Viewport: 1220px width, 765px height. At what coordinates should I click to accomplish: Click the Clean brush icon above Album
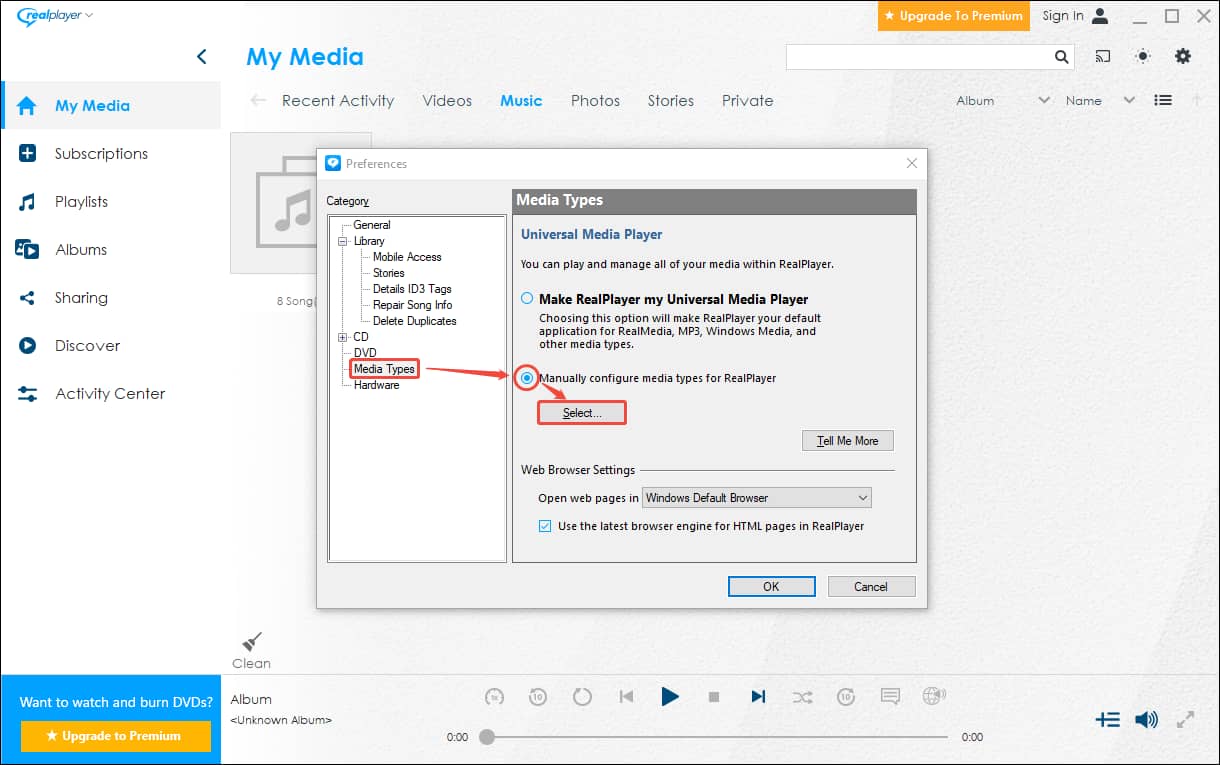pos(251,640)
